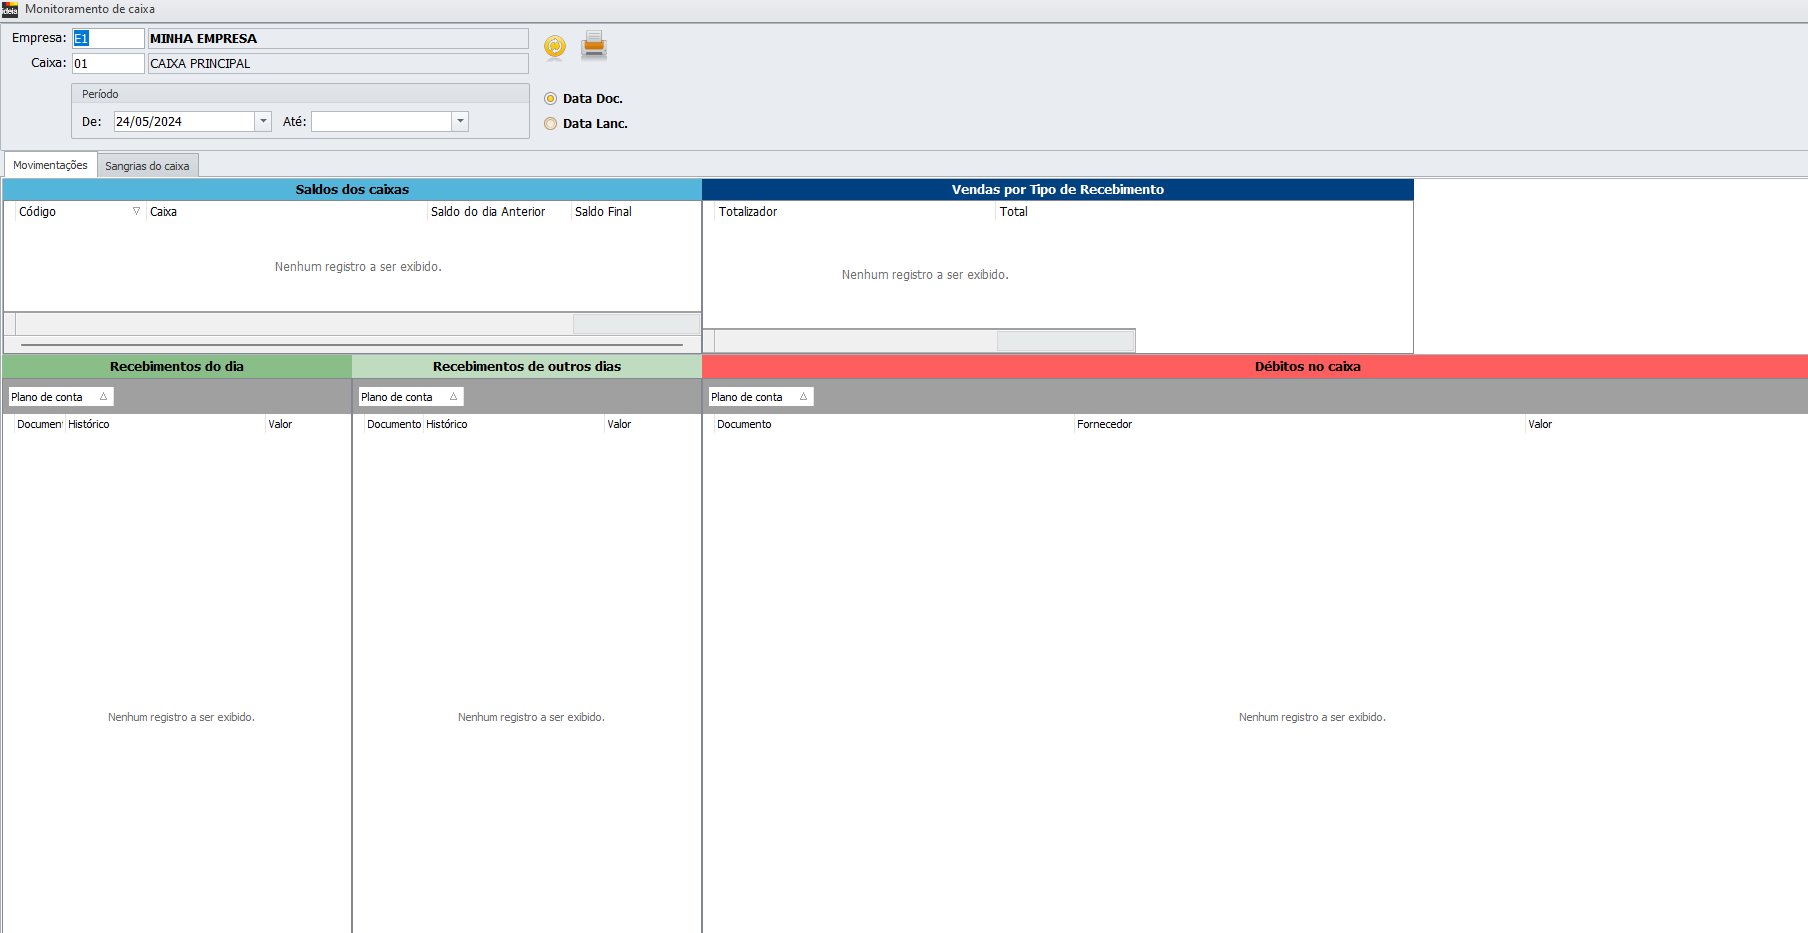Select the Data Doc. radio button

pos(551,99)
